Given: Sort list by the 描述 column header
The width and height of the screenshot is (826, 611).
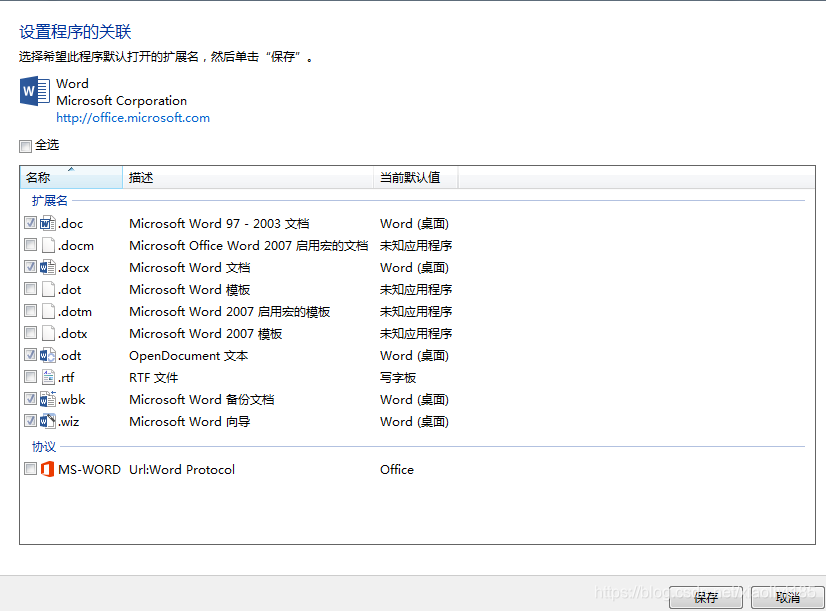Looking at the screenshot, I should (248, 178).
